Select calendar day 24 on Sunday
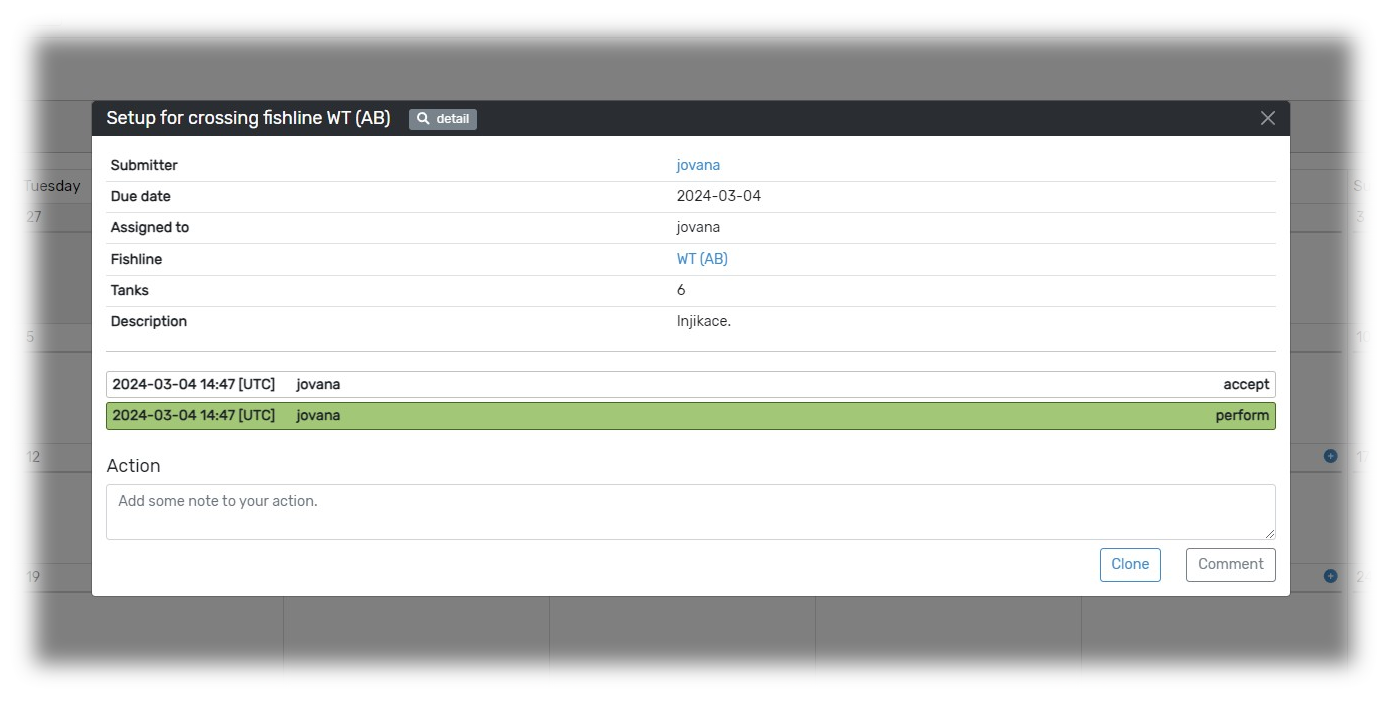Viewport: 1392px width, 705px height. click(x=1363, y=620)
